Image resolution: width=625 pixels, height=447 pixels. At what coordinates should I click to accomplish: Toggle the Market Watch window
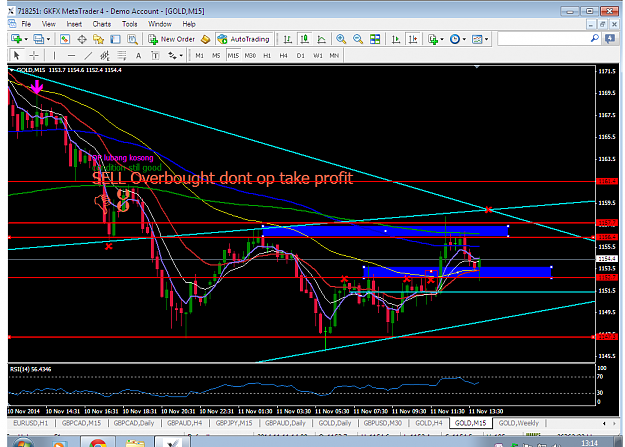pyautogui.click(x=65, y=39)
